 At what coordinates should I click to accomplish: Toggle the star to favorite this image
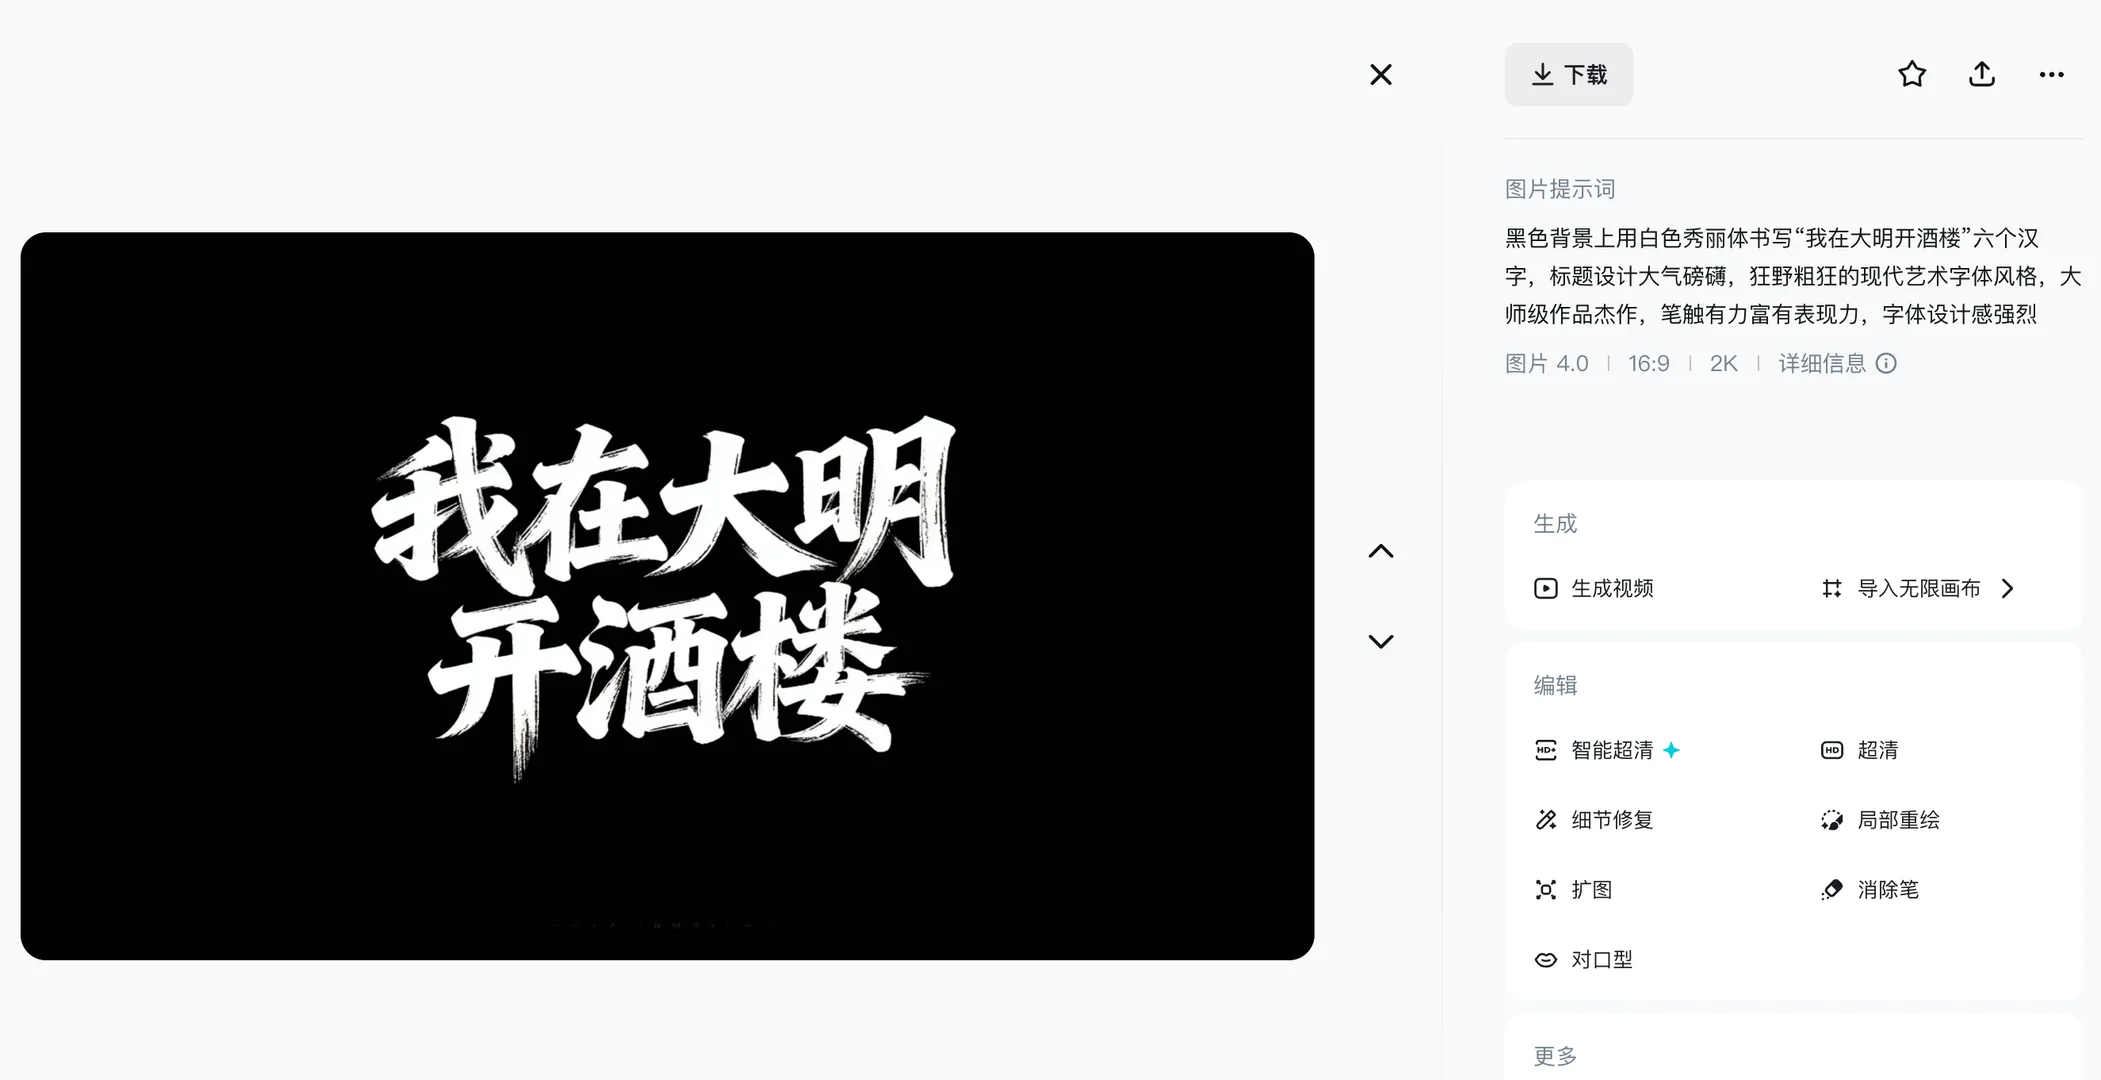pyautogui.click(x=1912, y=74)
